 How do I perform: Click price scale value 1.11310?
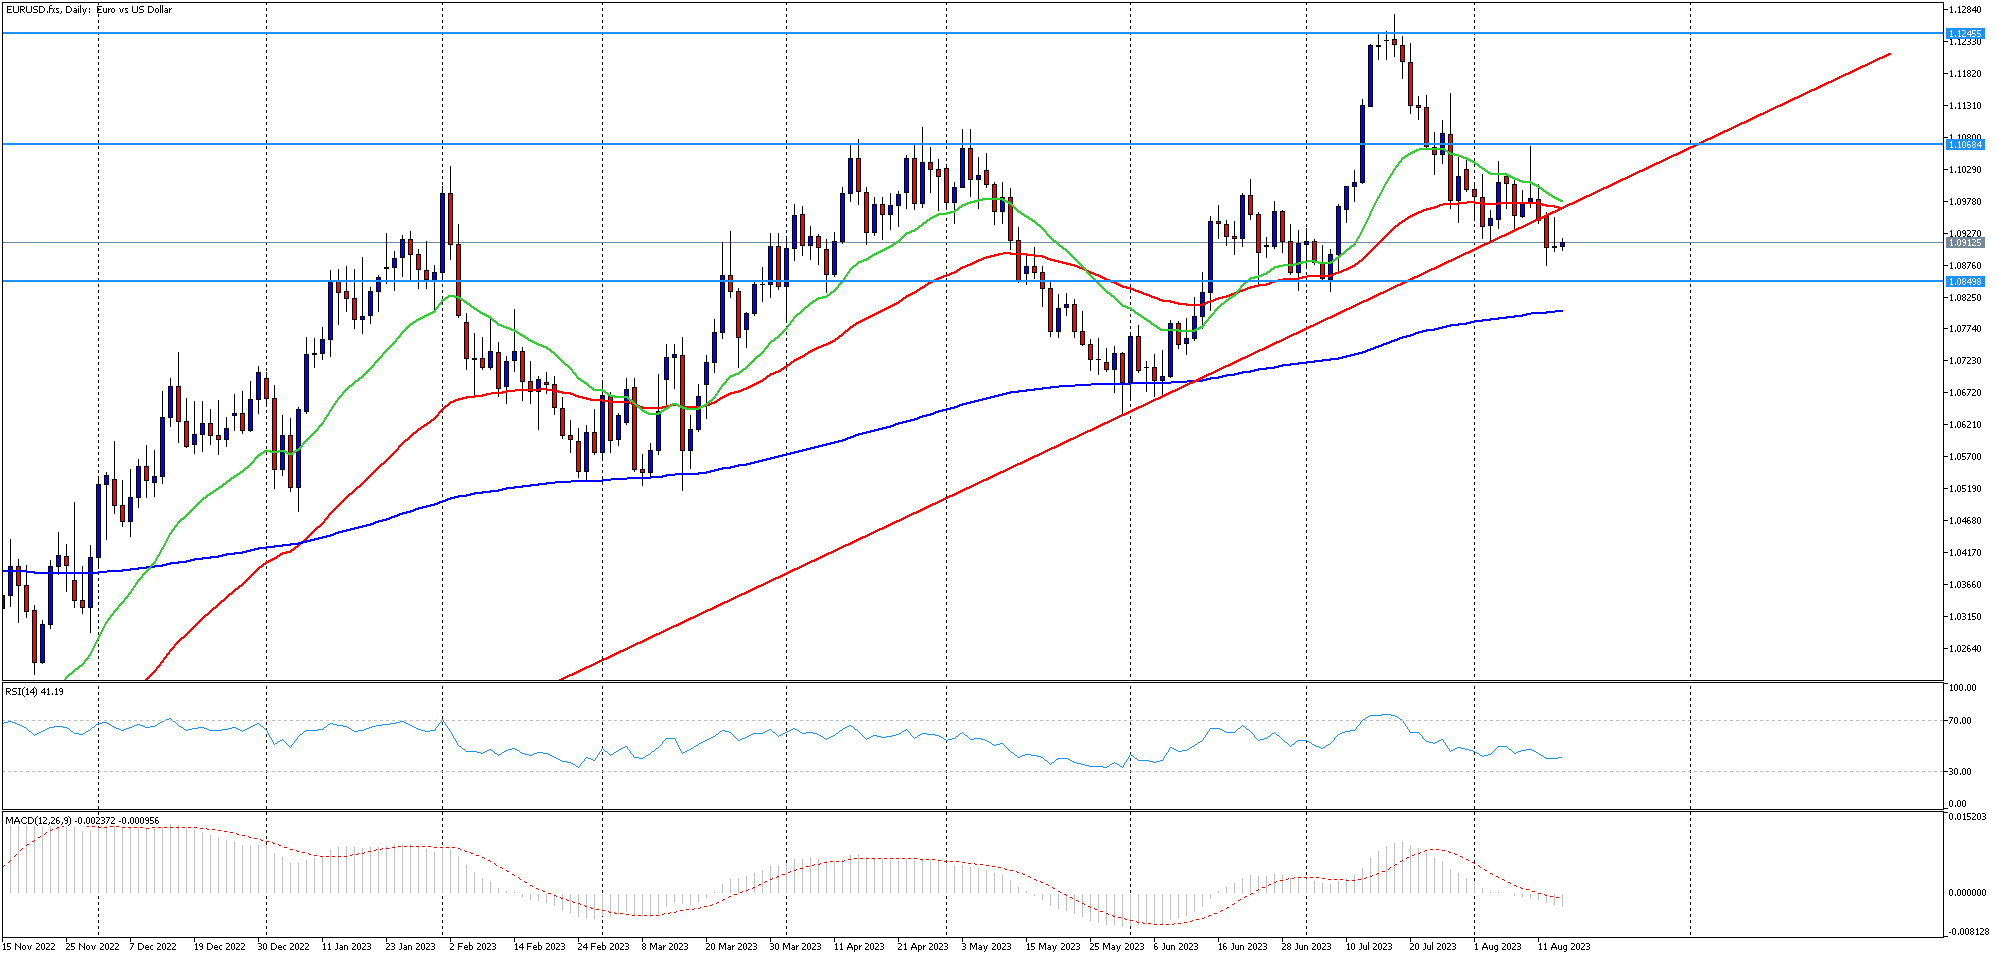point(1965,106)
